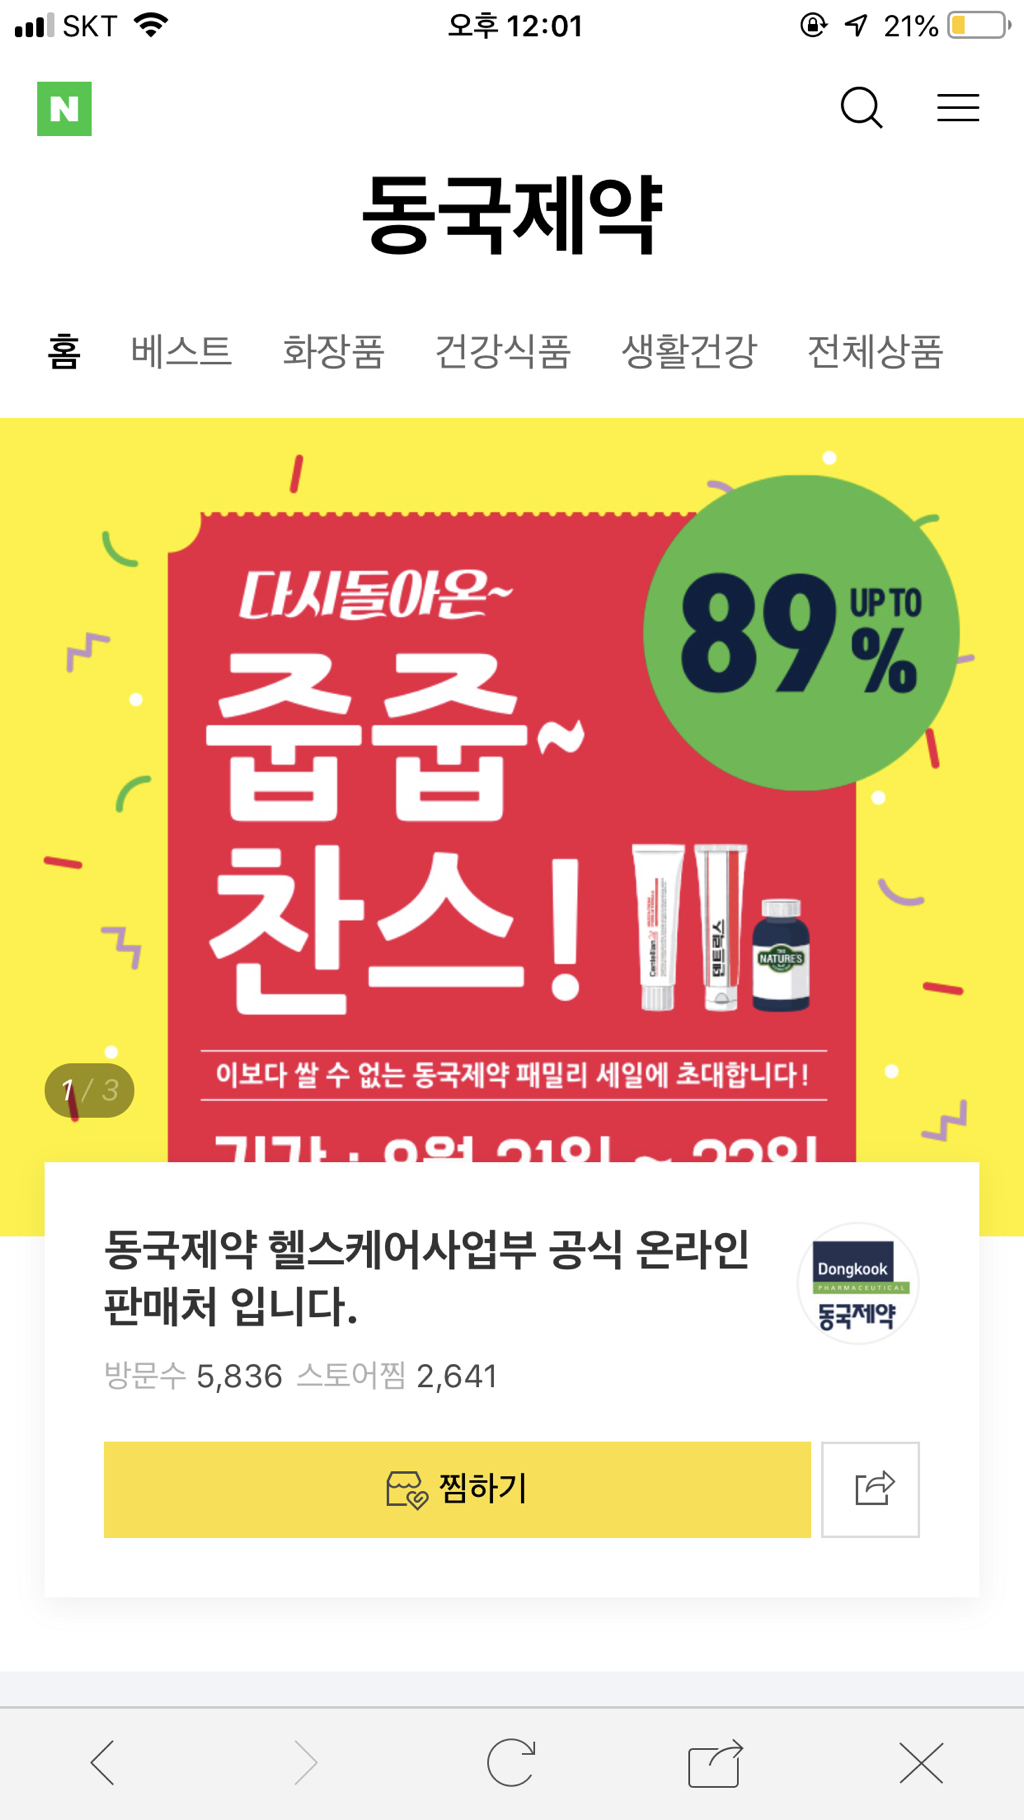
Task: Go back with browser back arrow
Action: tap(103, 1762)
